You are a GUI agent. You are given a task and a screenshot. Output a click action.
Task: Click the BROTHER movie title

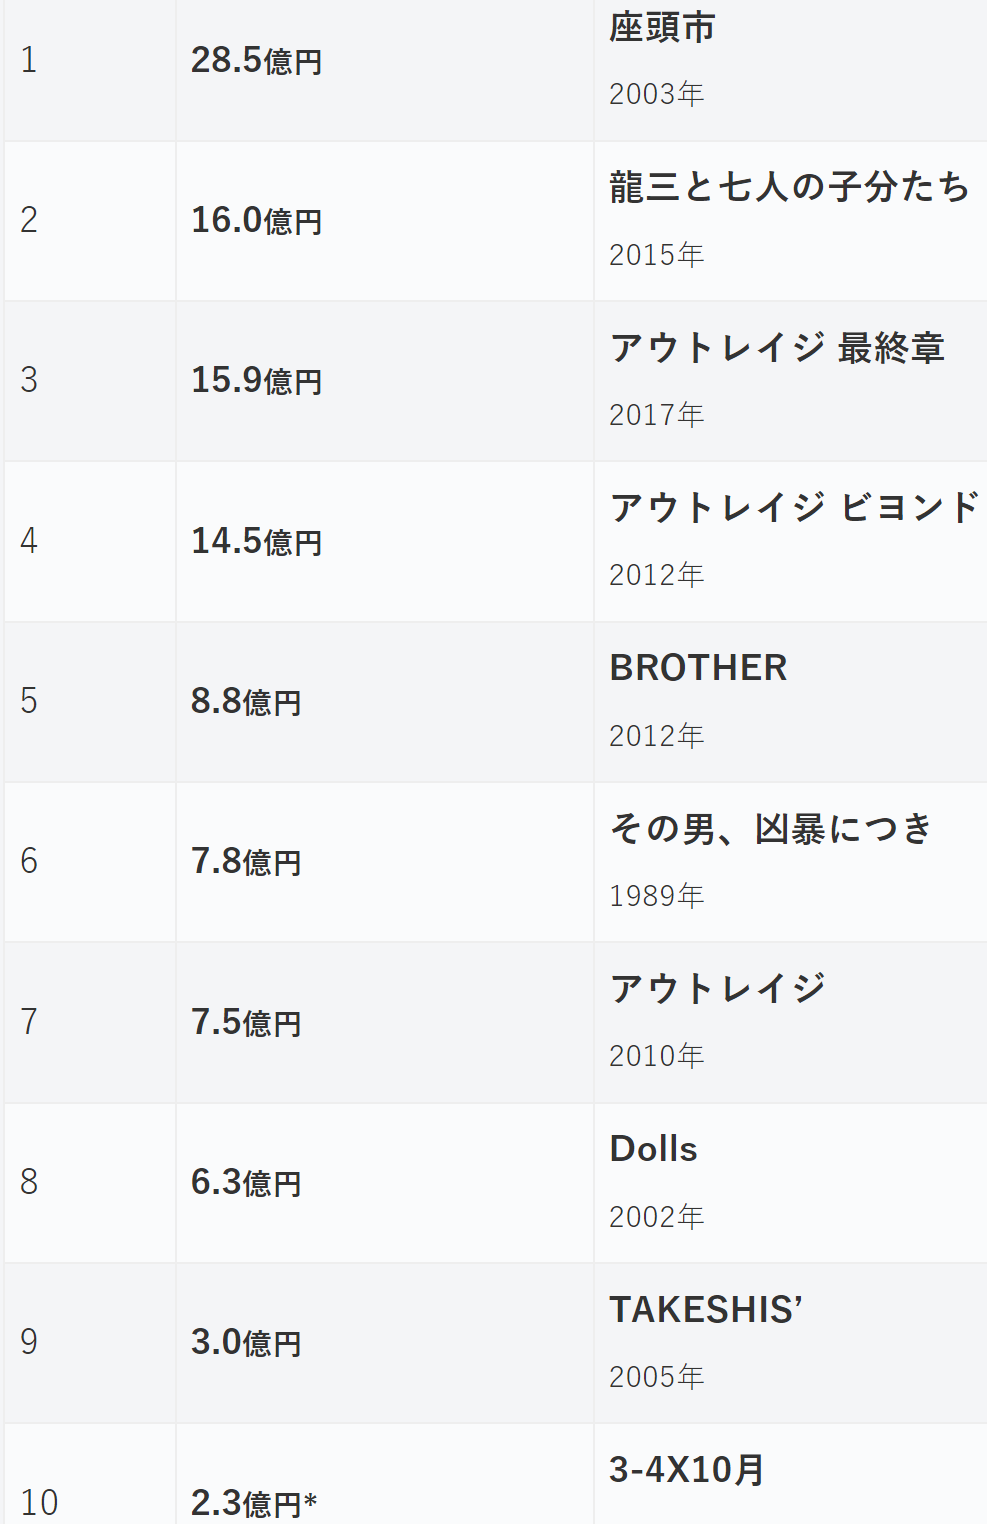pyautogui.click(x=698, y=668)
